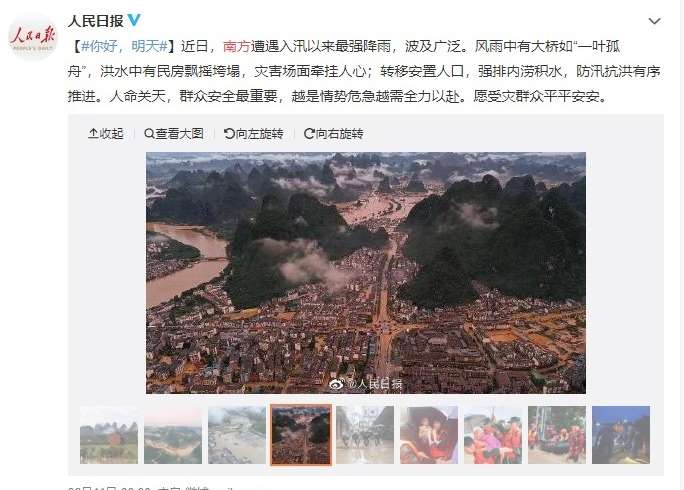Viewport: 684px width, 490px height.
Task: Select the fifth thumbnail of flooded street
Action: [x=365, y=435]
